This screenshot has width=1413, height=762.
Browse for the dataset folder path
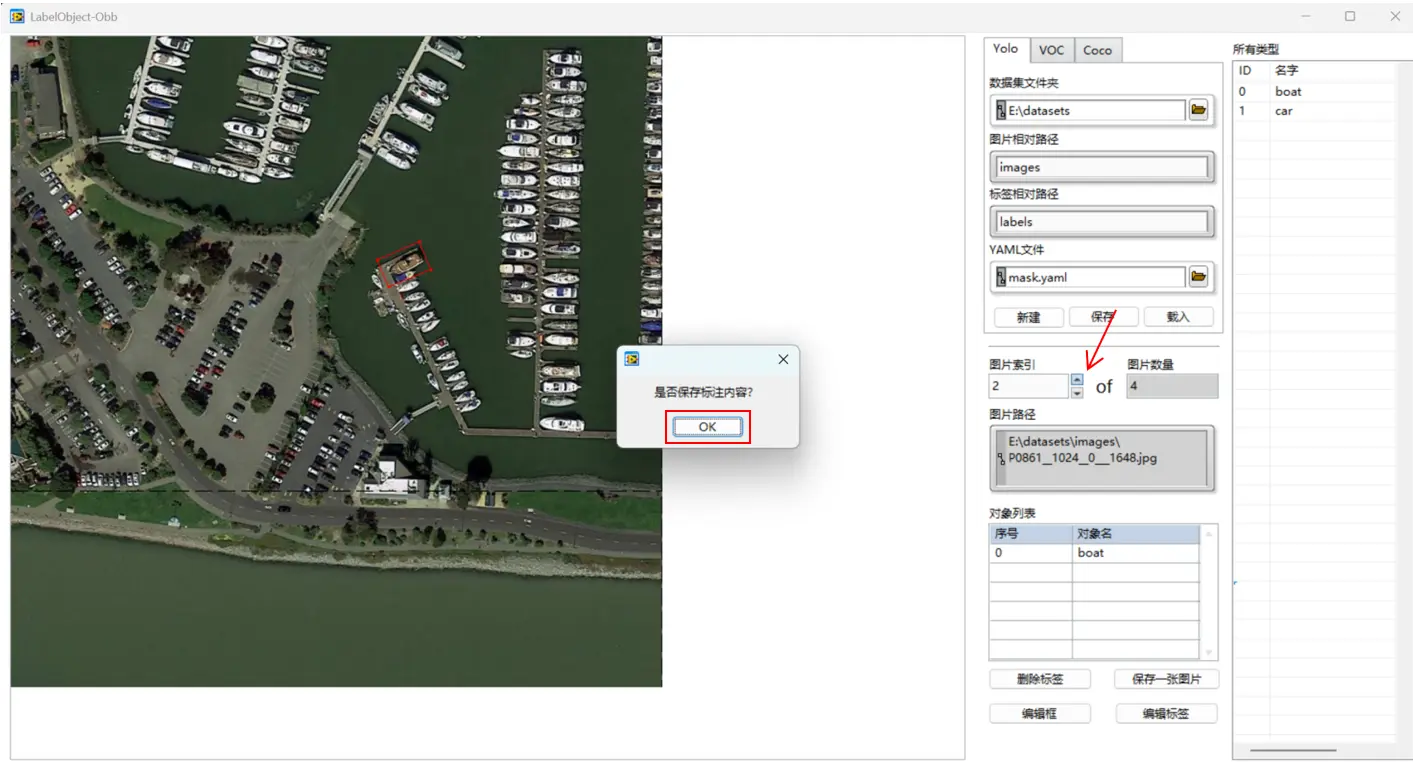click(1198, 110)
